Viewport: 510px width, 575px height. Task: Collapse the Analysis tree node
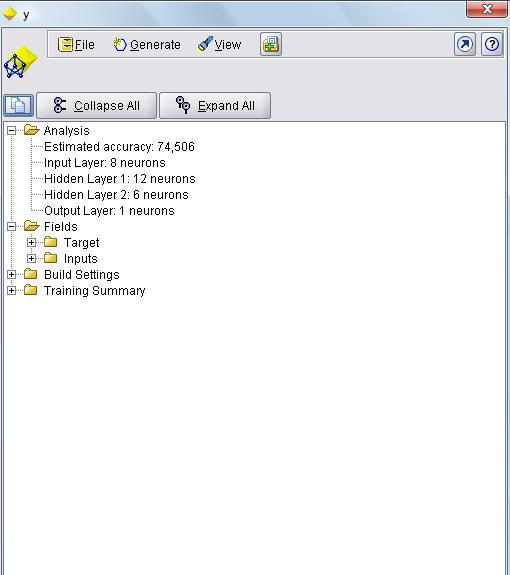11,131
